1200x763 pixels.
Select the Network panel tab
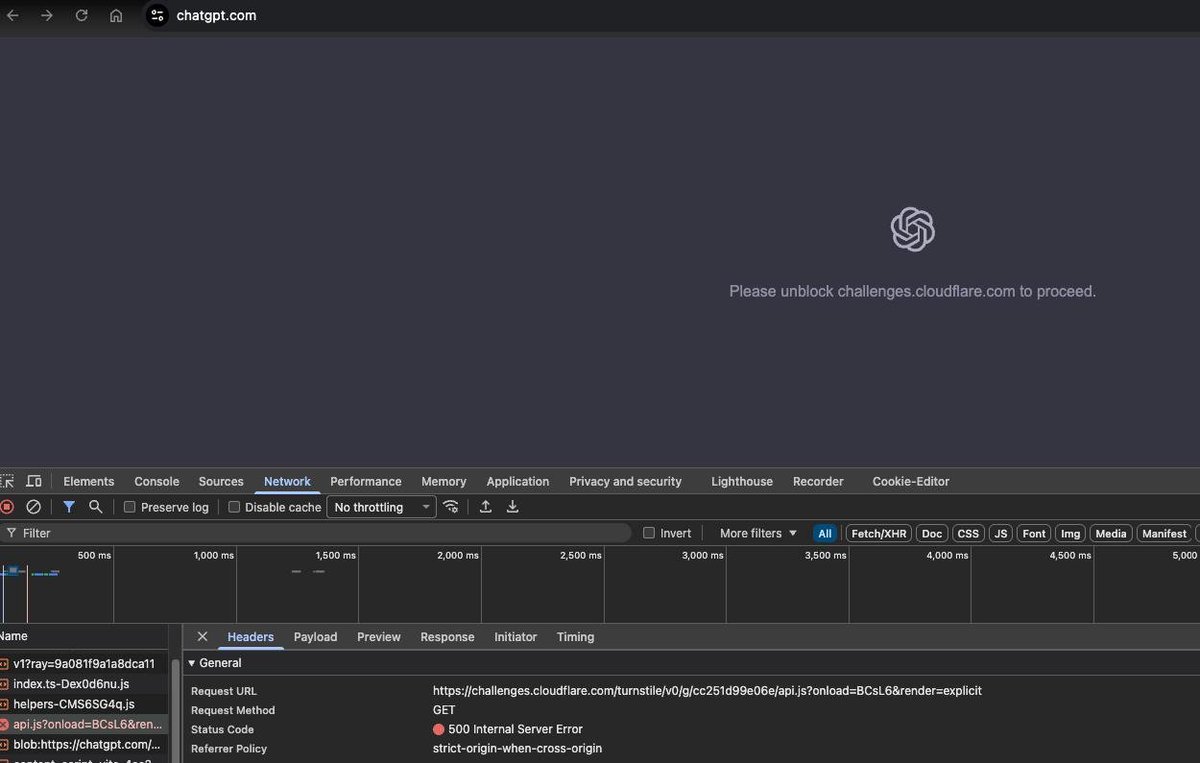[x=287, y=481]
